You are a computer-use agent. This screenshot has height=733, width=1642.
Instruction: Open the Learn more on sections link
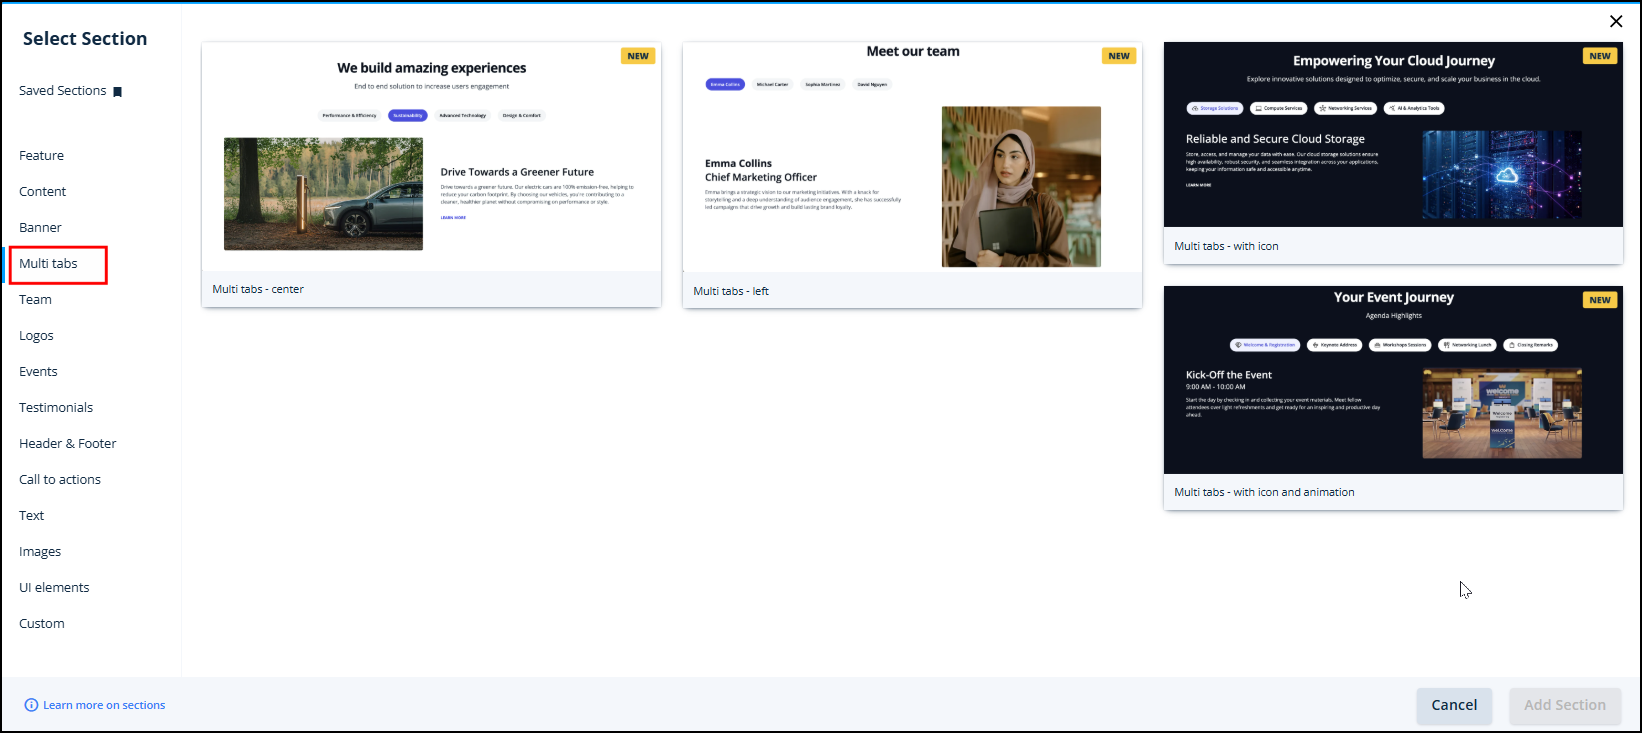click(x=104, y=705)
